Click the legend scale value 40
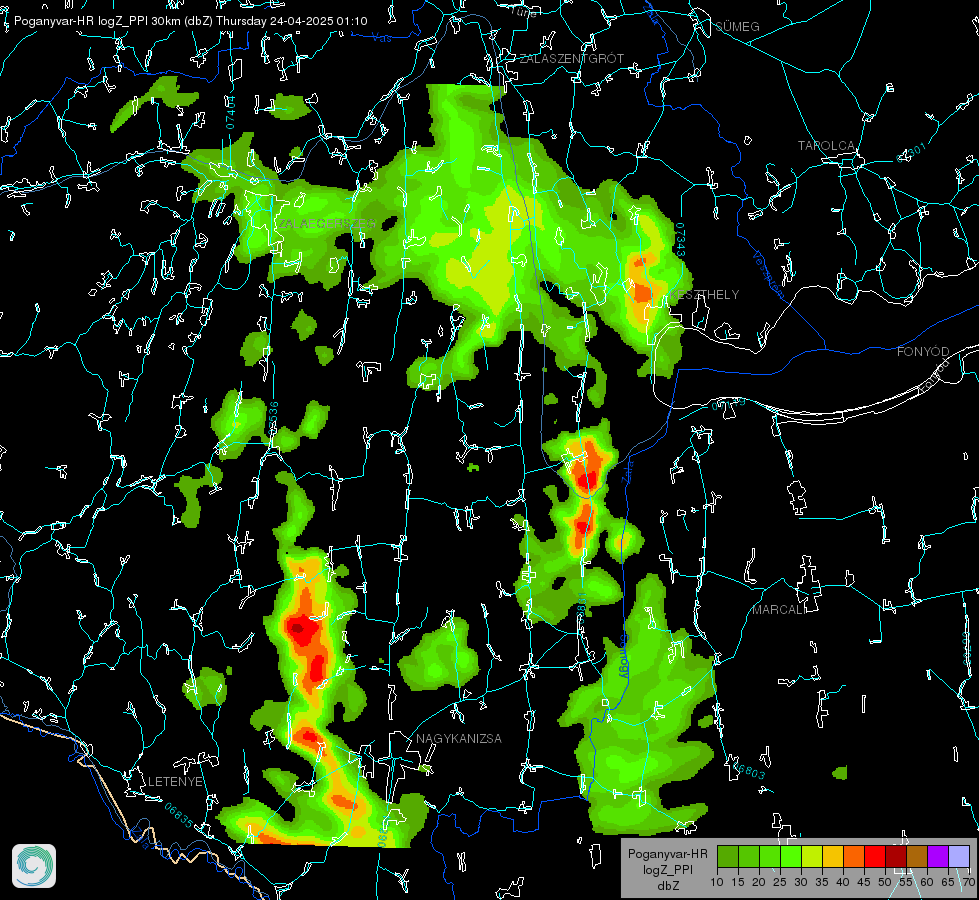Screen dimensions: 979x900 point(842,882)
